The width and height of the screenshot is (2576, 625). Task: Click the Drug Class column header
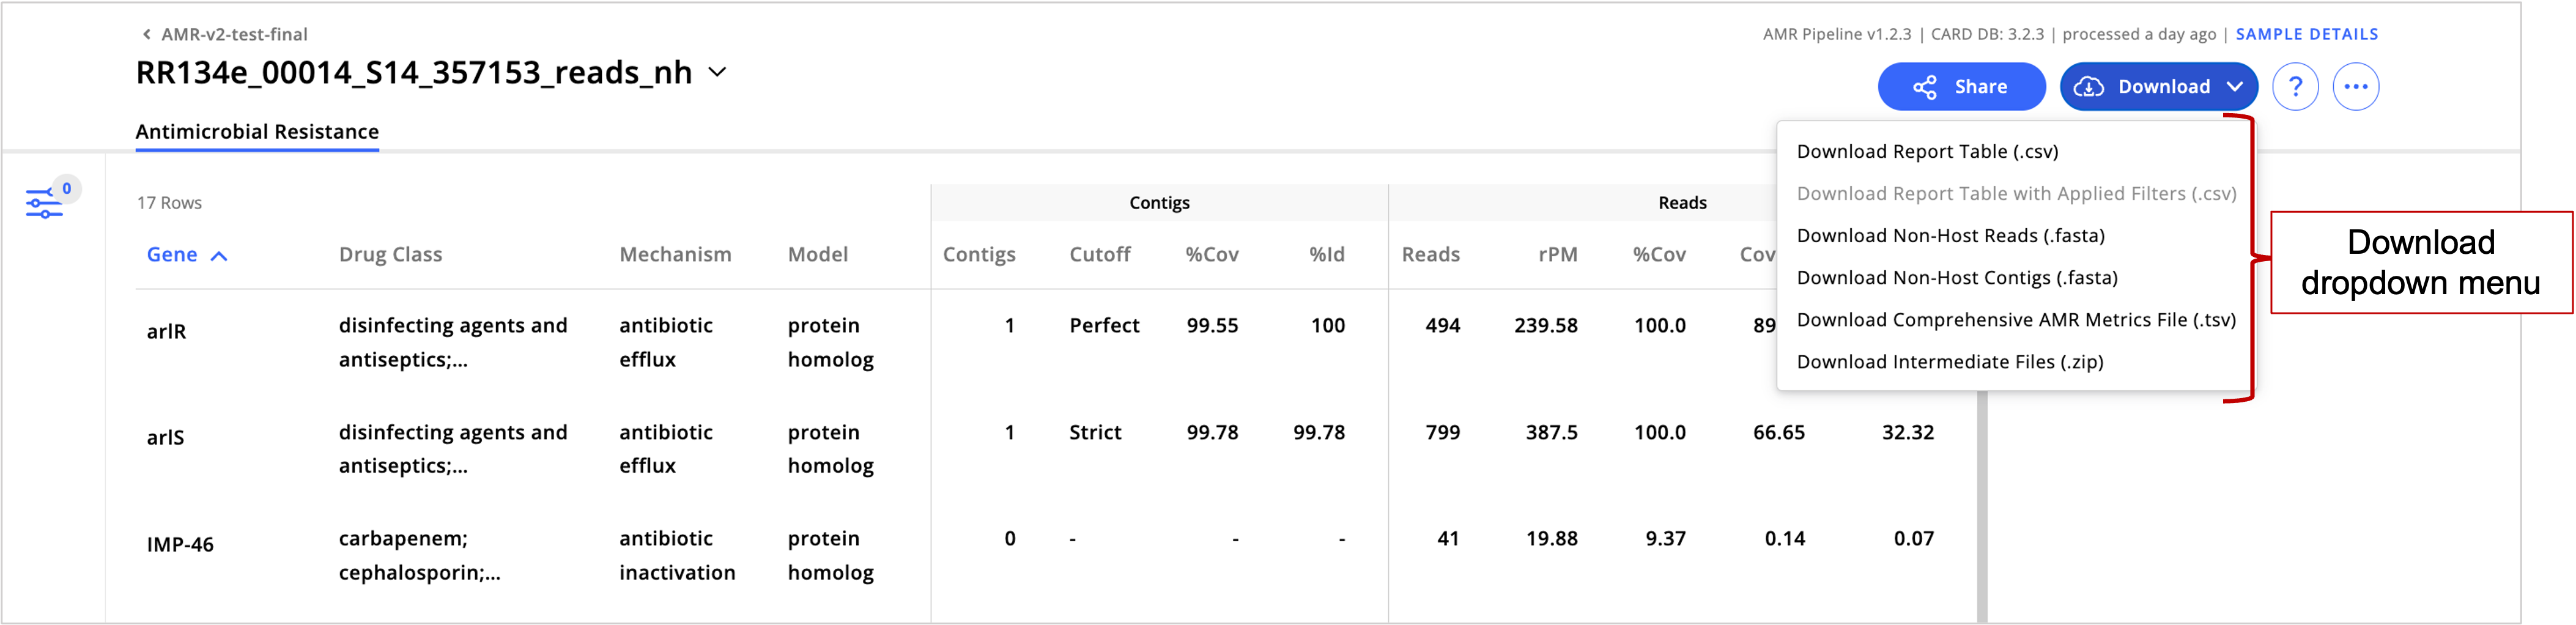click(390, 254)
